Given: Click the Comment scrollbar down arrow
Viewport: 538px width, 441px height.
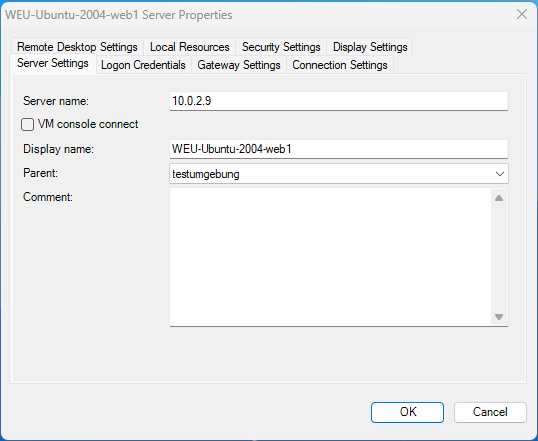Looking at the screenshot, I should 499,316.
